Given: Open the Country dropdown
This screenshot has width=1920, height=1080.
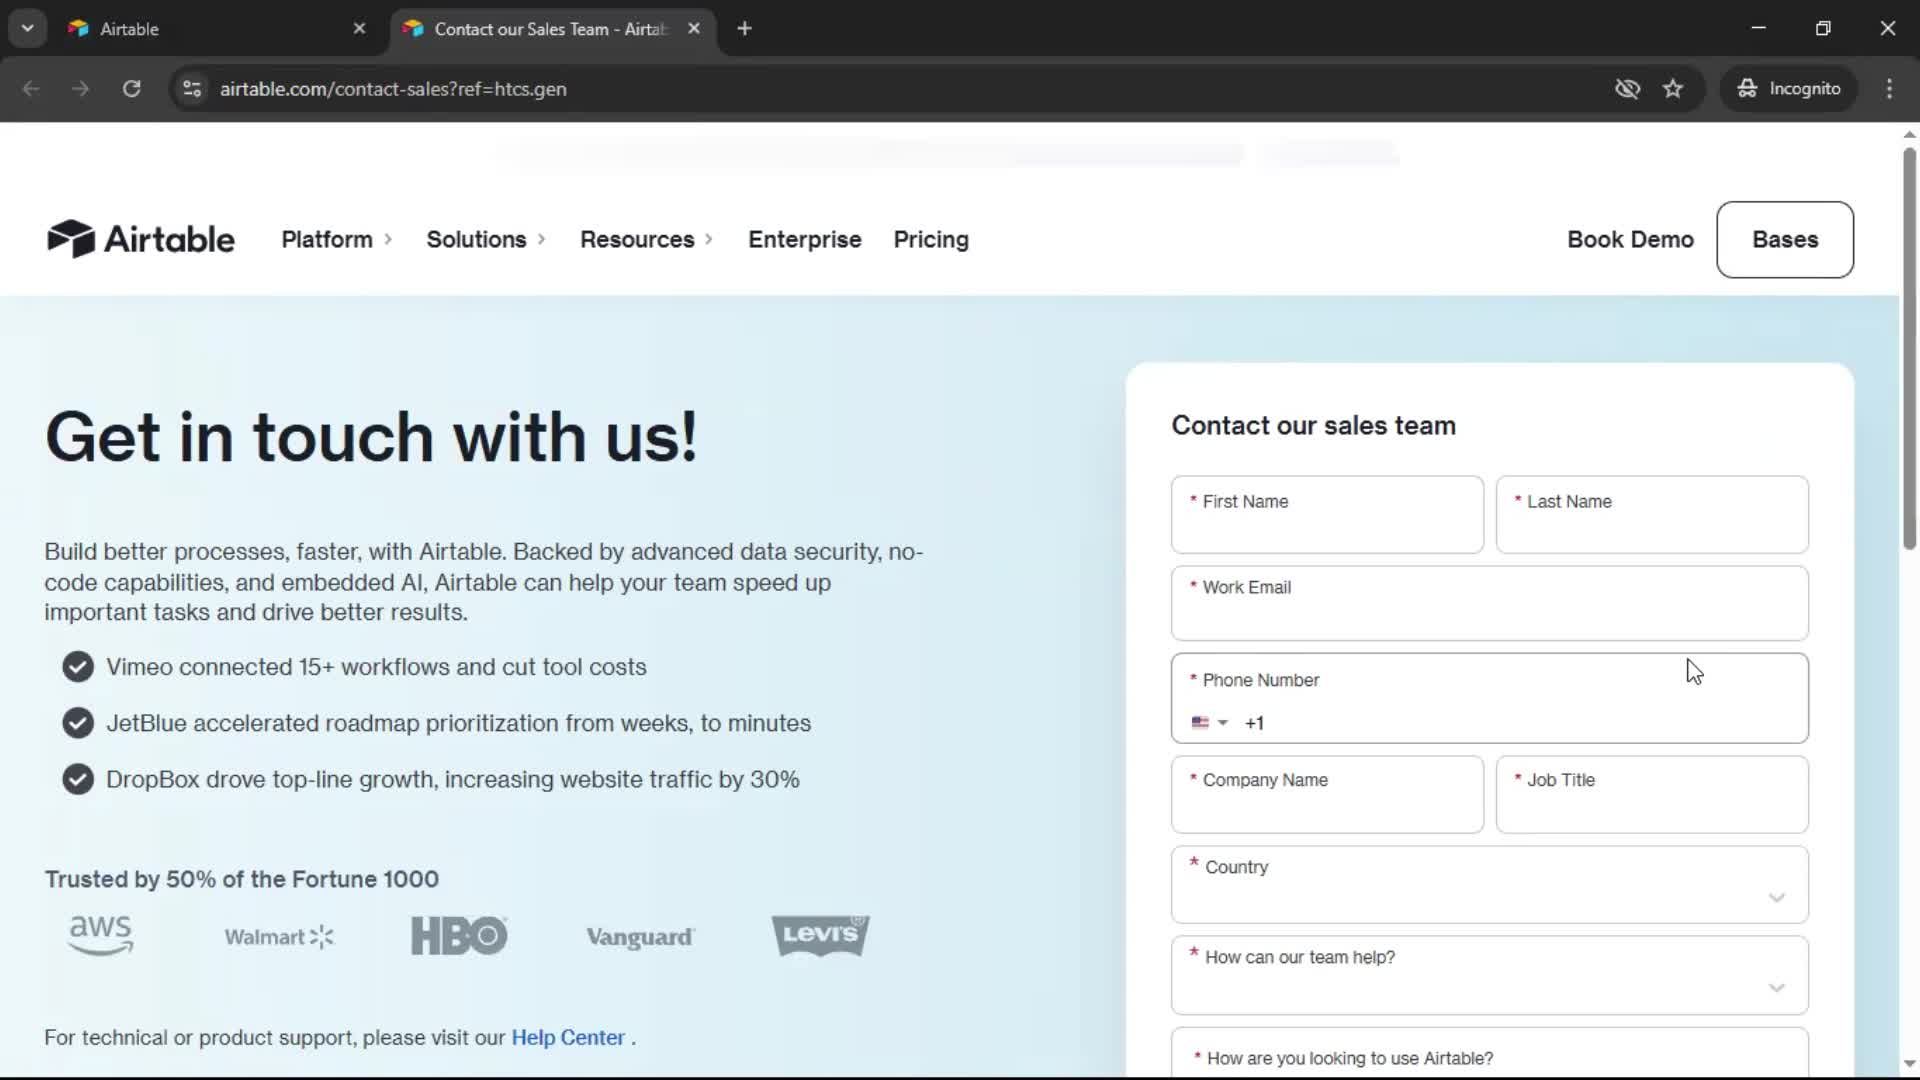Looking at the screenshot, I should pos(1489,885).
